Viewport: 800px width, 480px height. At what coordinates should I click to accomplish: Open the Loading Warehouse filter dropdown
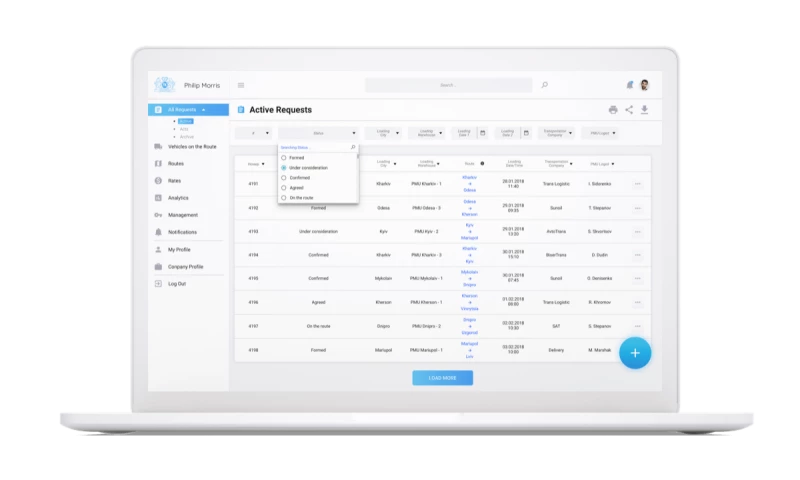427,133
